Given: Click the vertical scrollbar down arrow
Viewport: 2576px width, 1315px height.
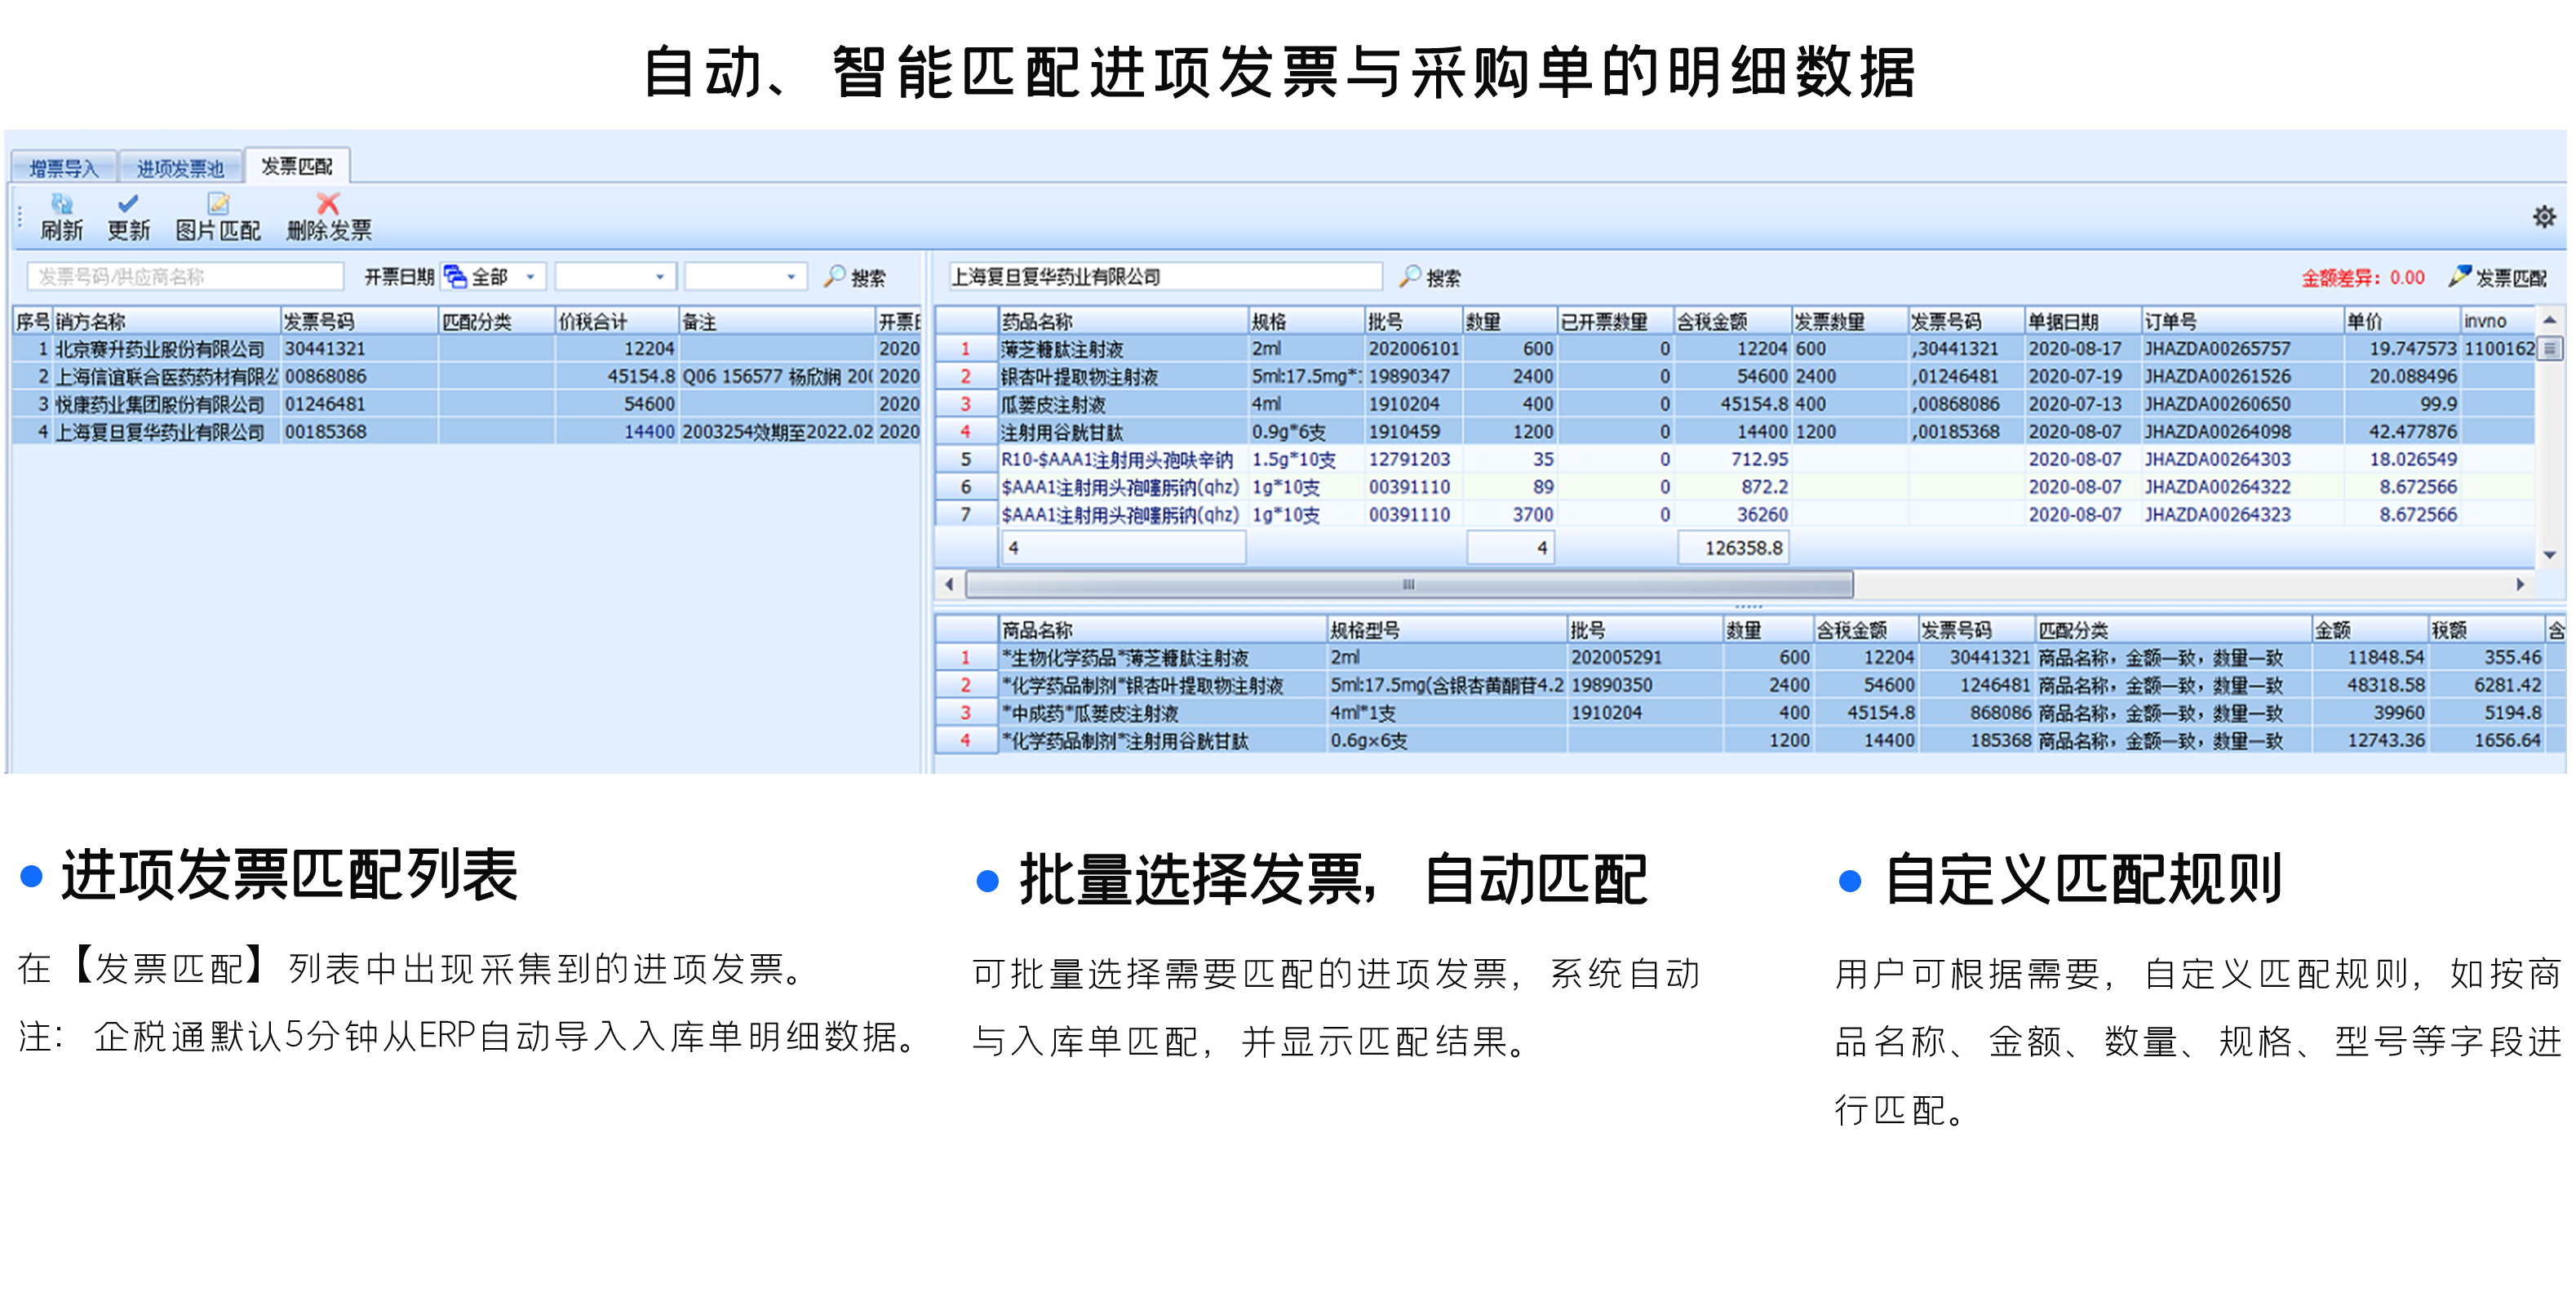Looking at the screenshot, I should [x=2550, y=555].
